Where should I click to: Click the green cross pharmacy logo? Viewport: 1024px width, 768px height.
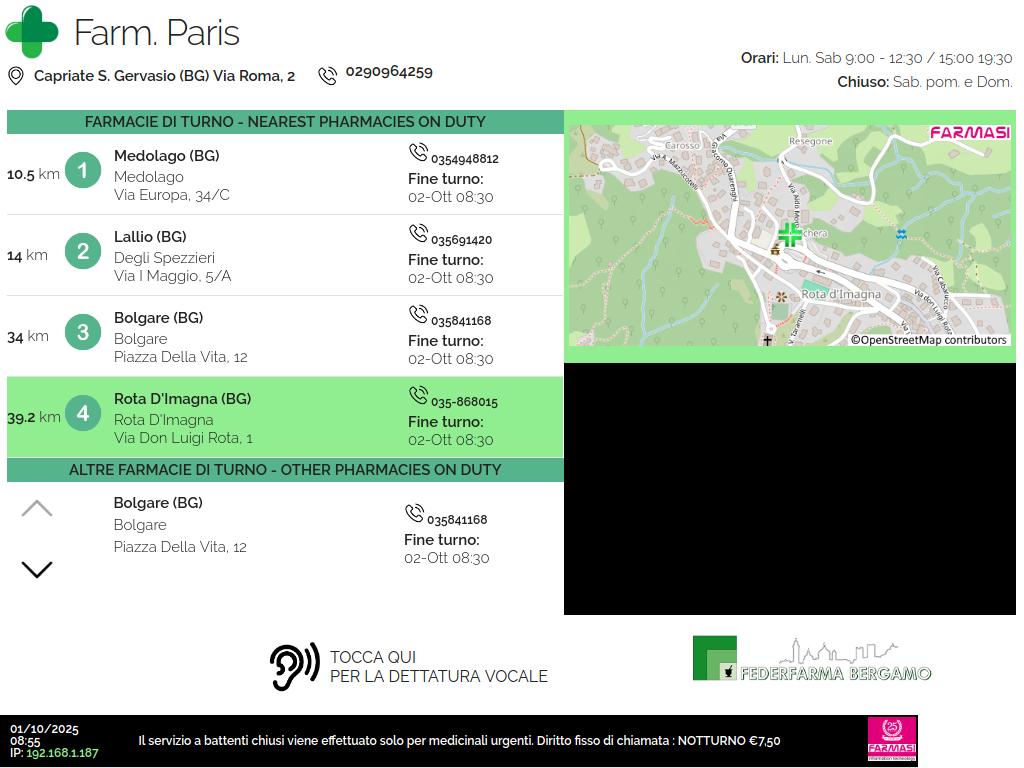pos(32,31)
